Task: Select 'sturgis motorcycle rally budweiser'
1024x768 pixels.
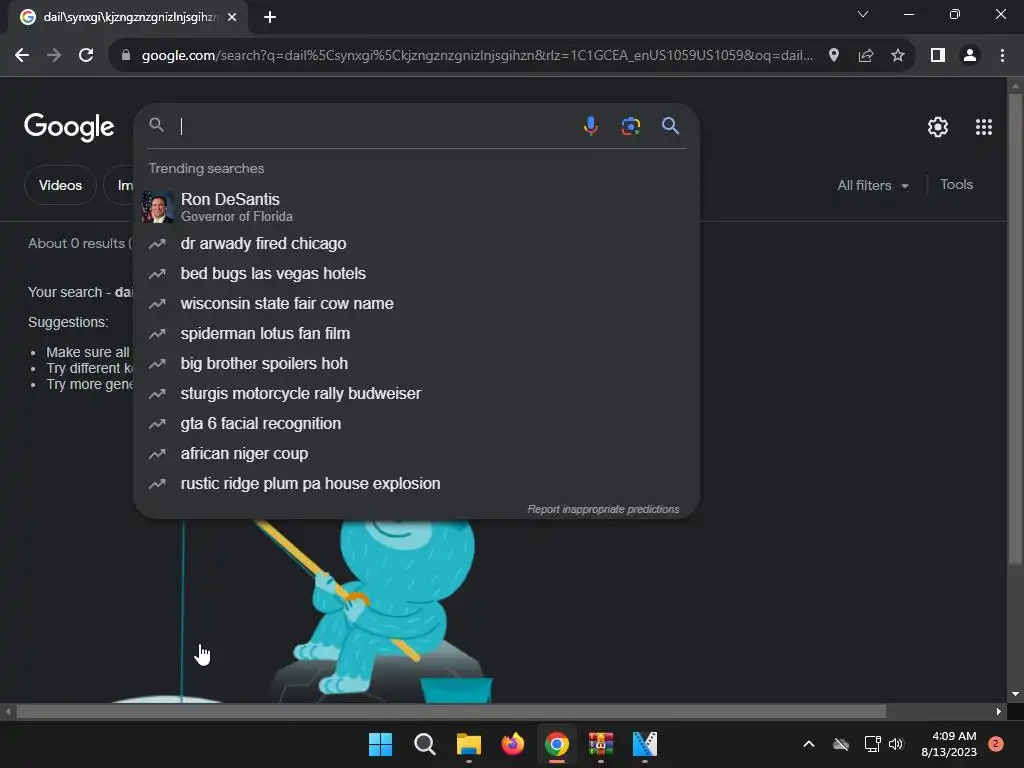Action: (416, 394)
